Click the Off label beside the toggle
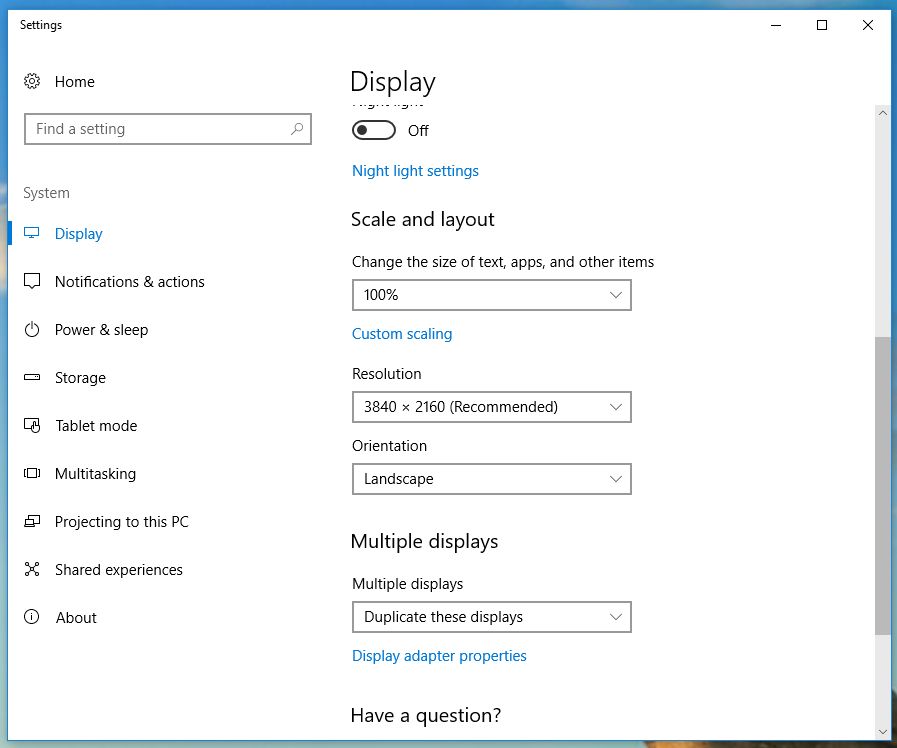Viewport: 897px width, 748px height. [x=418, y=131]
